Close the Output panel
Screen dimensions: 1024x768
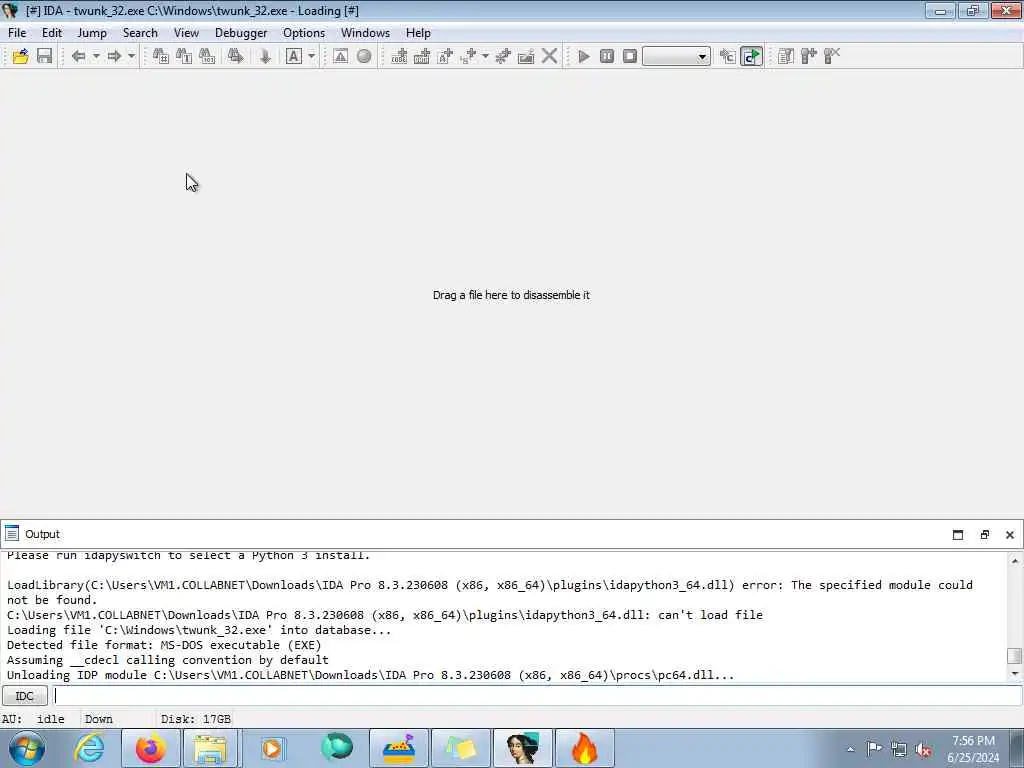tap(1010, 535)
